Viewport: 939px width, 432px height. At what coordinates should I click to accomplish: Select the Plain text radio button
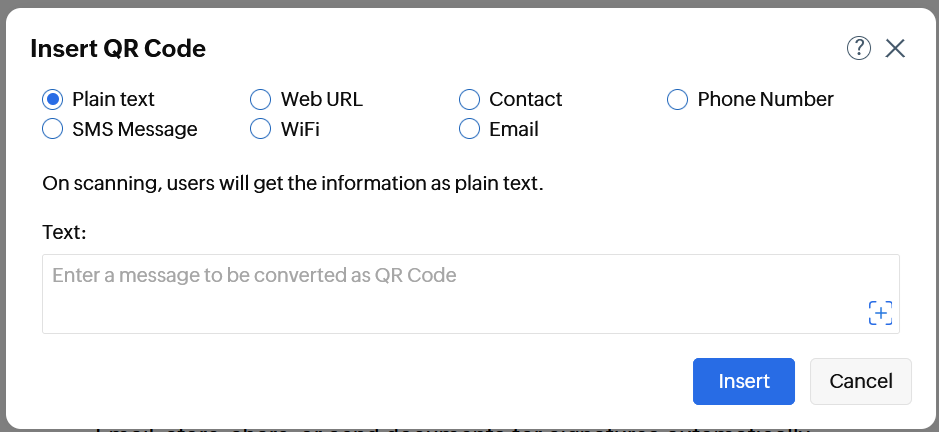tap(52, 99)
